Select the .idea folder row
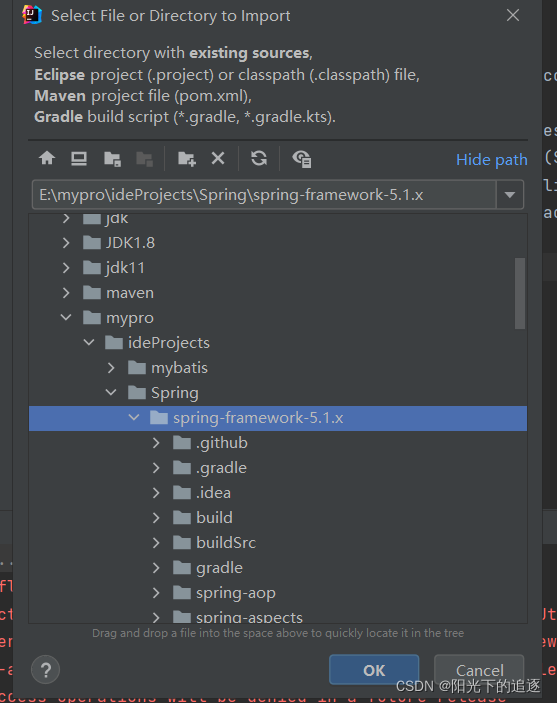This screenshot has width=557, height=703. click(278, 493)
